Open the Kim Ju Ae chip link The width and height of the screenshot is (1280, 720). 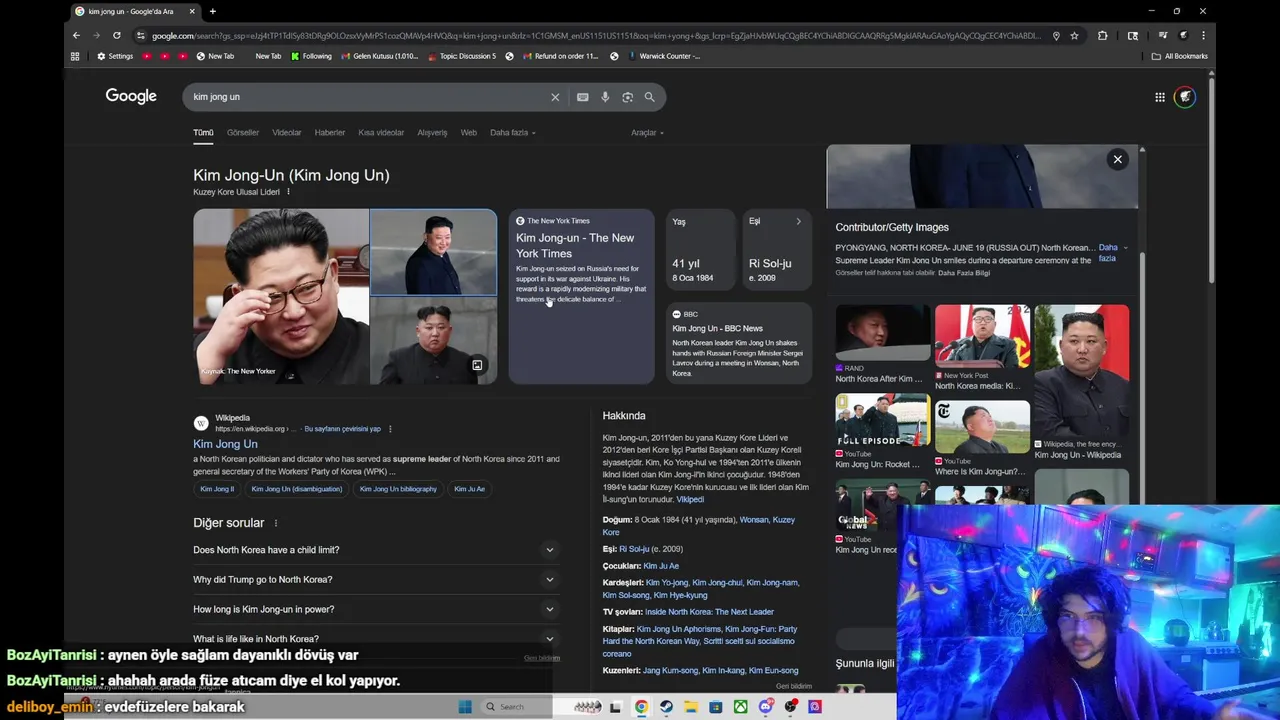coord(469,489)
